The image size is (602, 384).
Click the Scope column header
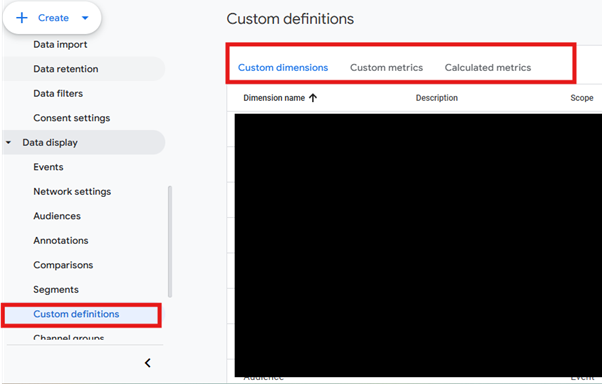(x=582, y=98)
